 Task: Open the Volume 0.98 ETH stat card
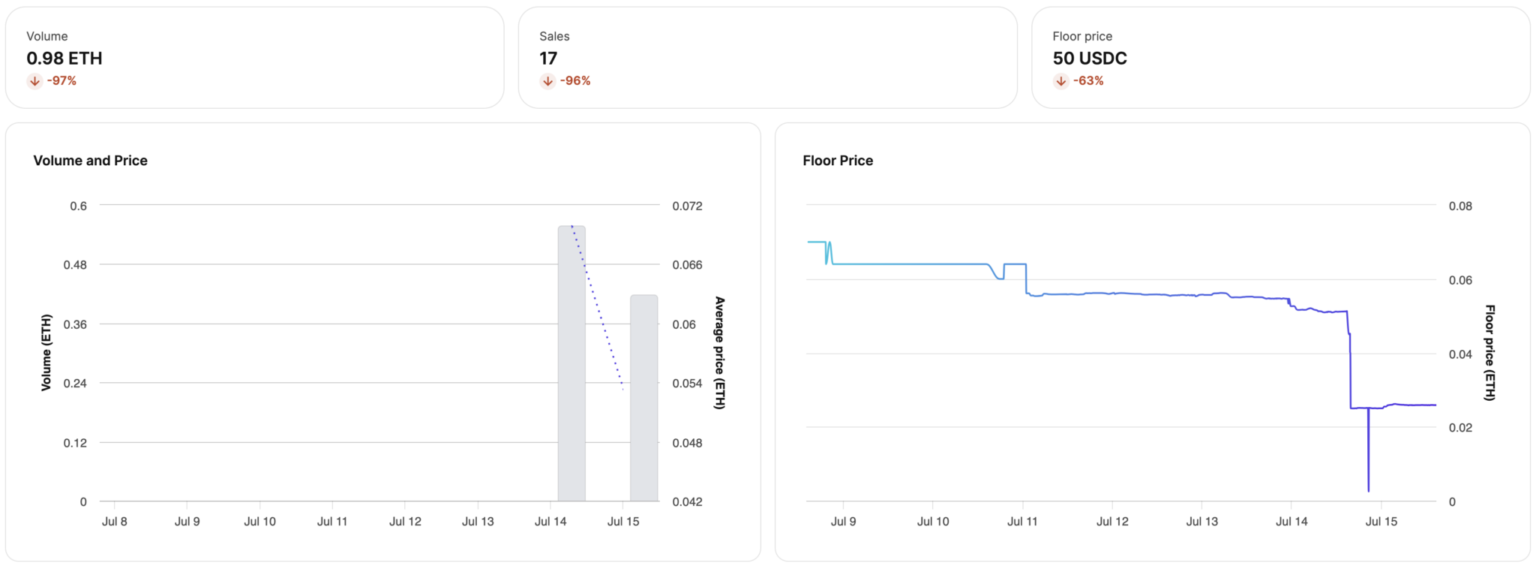[x=254, y=57]
